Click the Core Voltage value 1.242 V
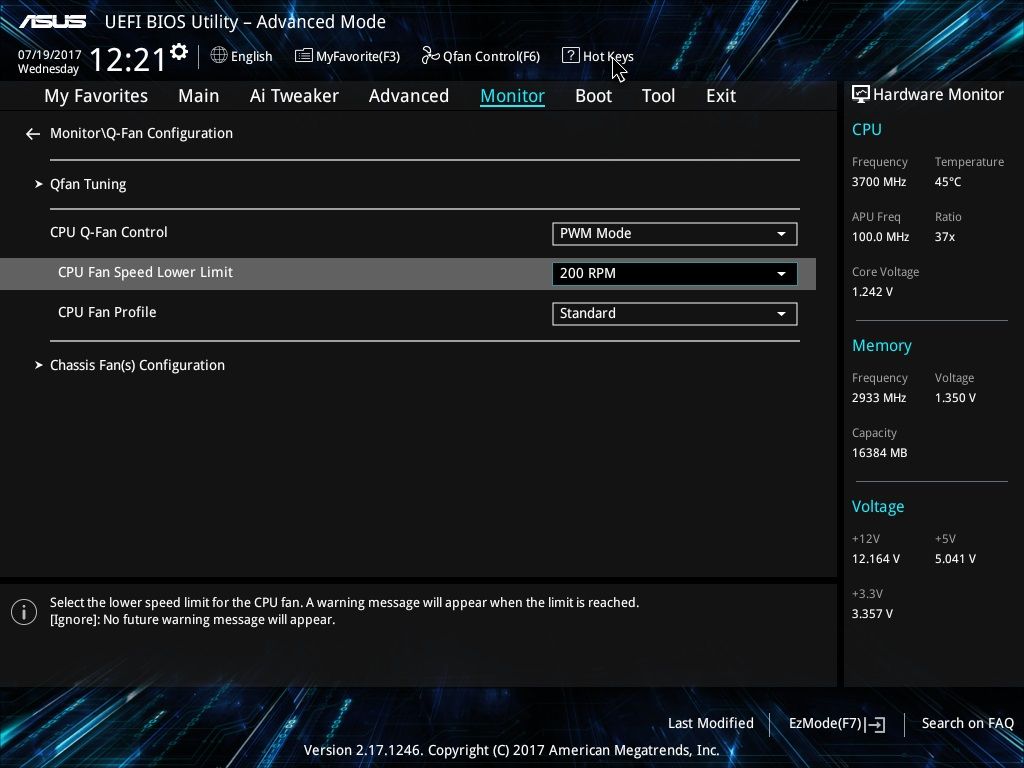Viewport: 1024px width, 768px height. 872,291
